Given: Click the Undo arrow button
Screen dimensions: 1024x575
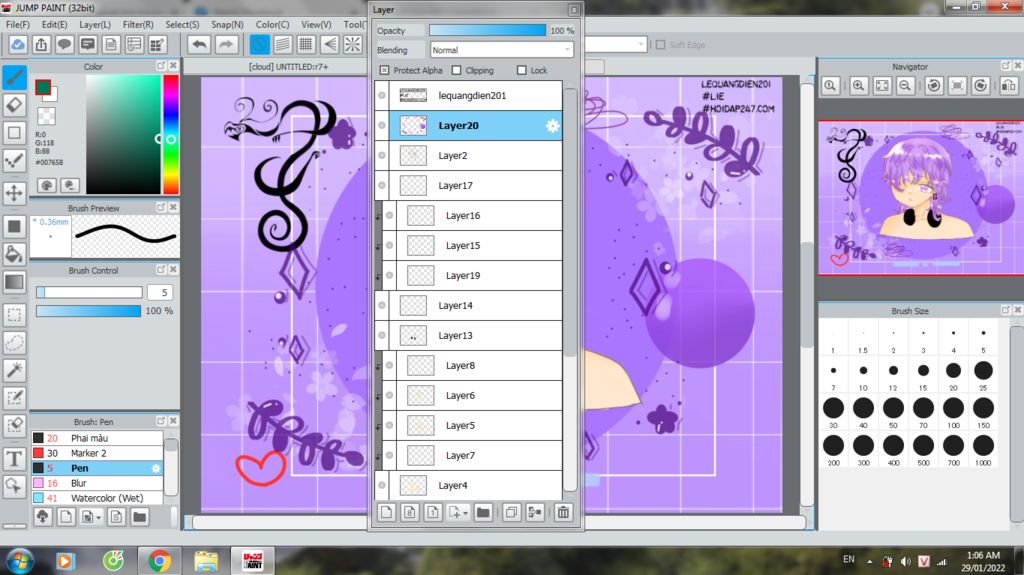Looking at the screenshot, I should pos(200,44).
